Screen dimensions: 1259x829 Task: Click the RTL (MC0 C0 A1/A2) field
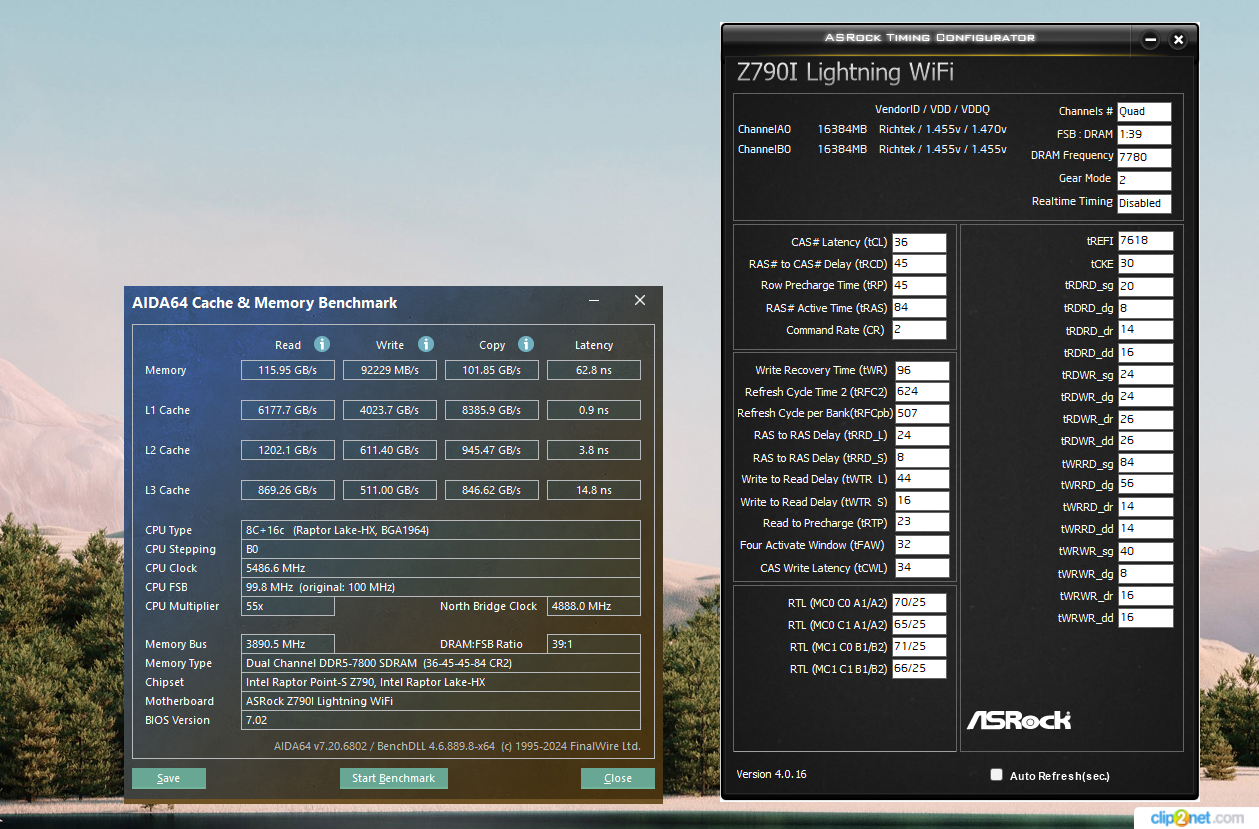click(918, 603)
